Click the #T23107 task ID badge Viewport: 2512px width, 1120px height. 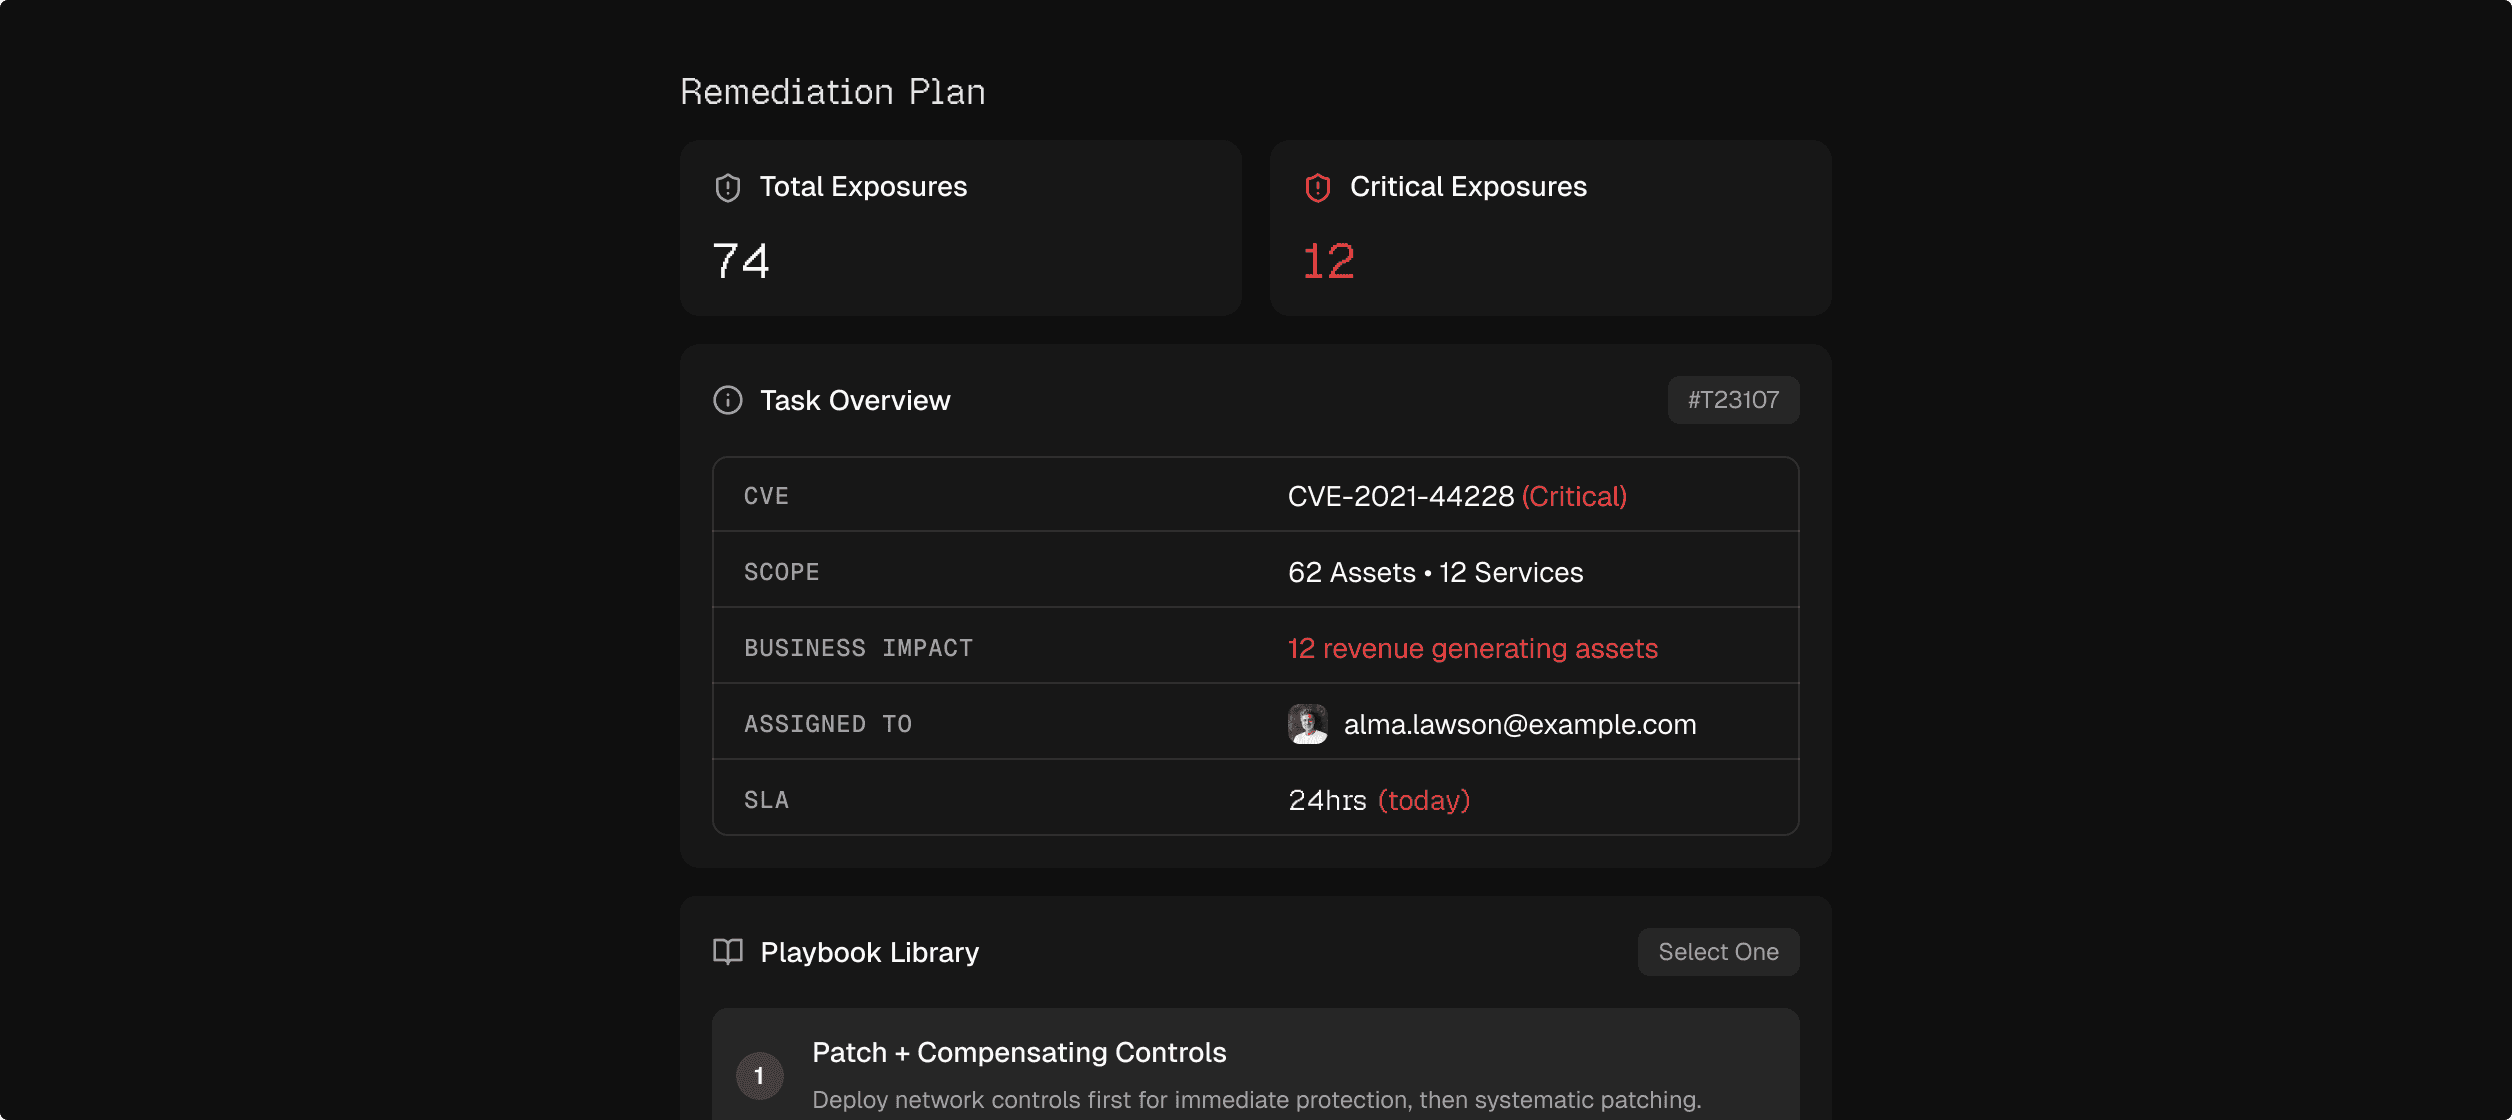tap(1733, 400)
